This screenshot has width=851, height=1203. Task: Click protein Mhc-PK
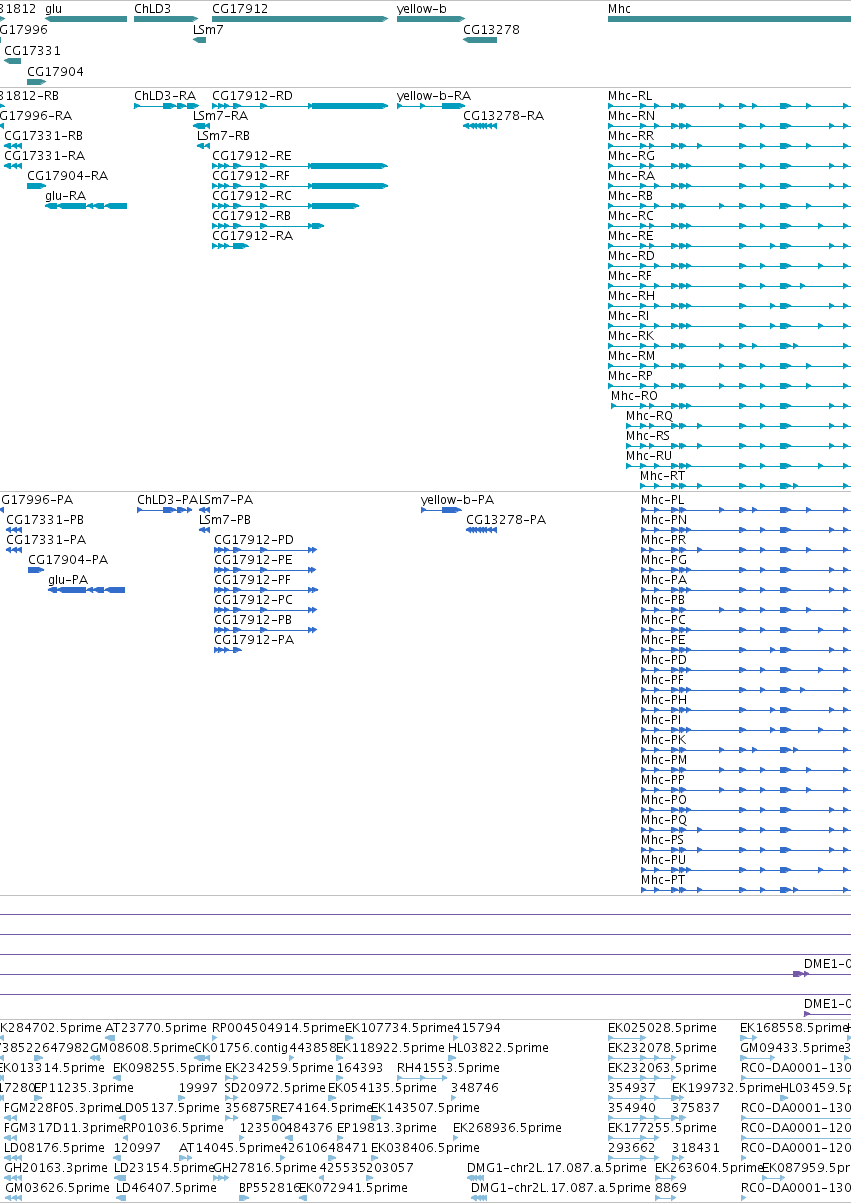tap(664, 740)
